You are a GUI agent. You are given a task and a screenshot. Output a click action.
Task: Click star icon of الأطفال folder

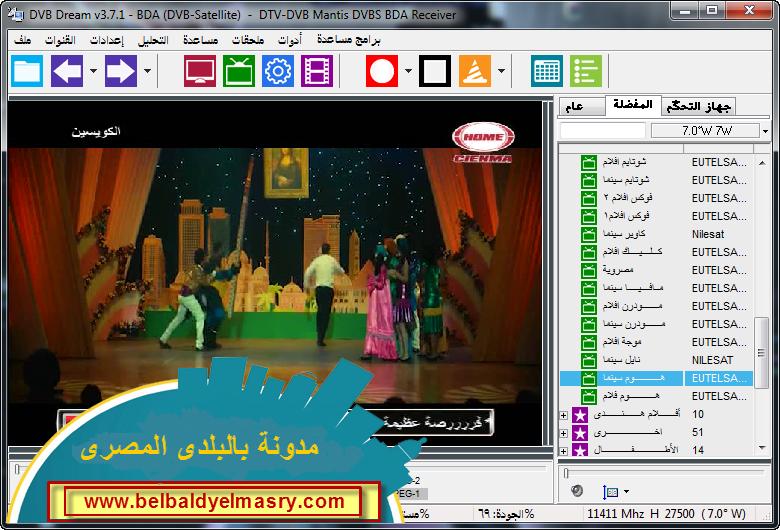[580, 450]
